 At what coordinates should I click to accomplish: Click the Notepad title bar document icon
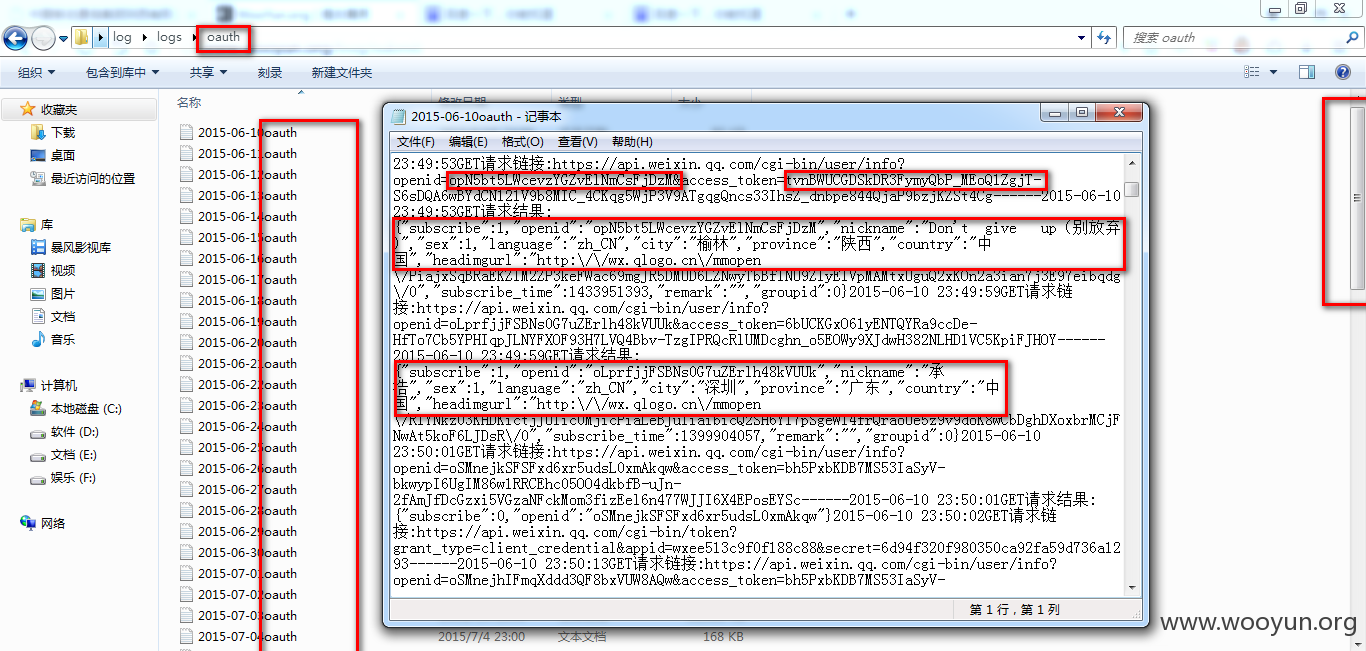click(x=399, y=116)
